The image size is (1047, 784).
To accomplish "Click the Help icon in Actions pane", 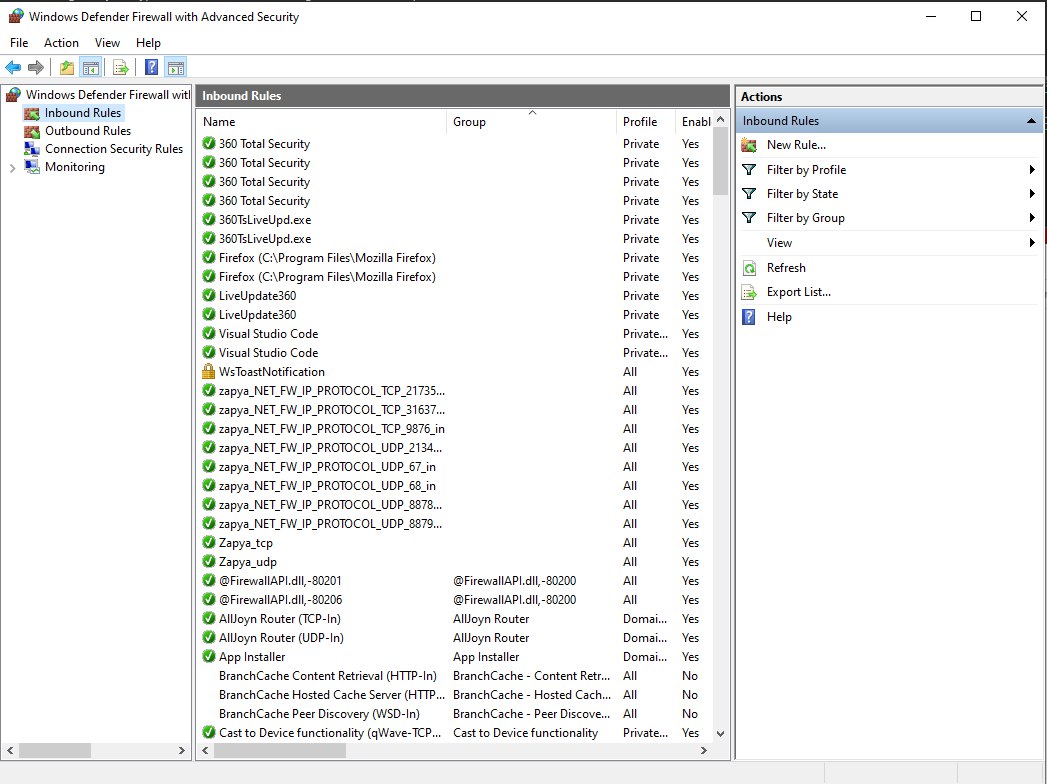I will 749,317.
